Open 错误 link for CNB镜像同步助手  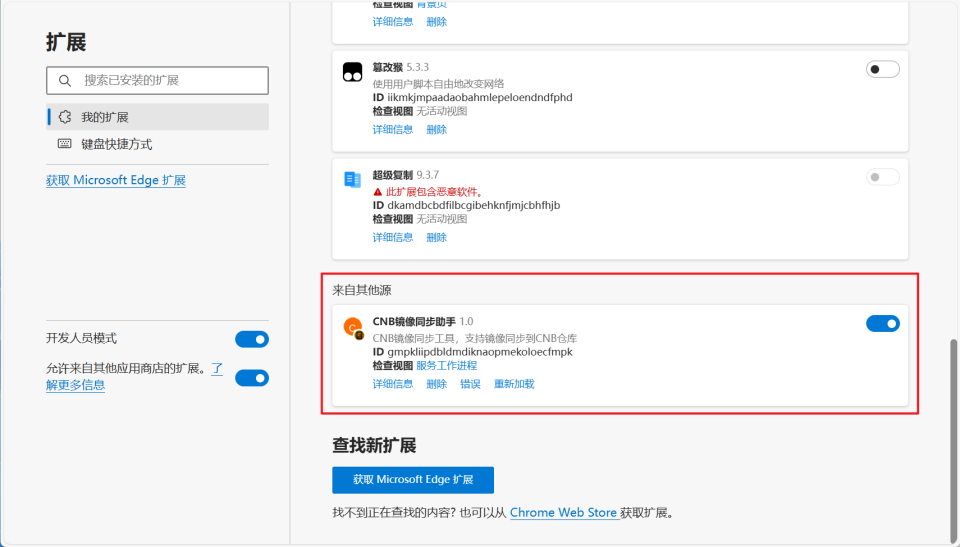click(x=470, y=384)
